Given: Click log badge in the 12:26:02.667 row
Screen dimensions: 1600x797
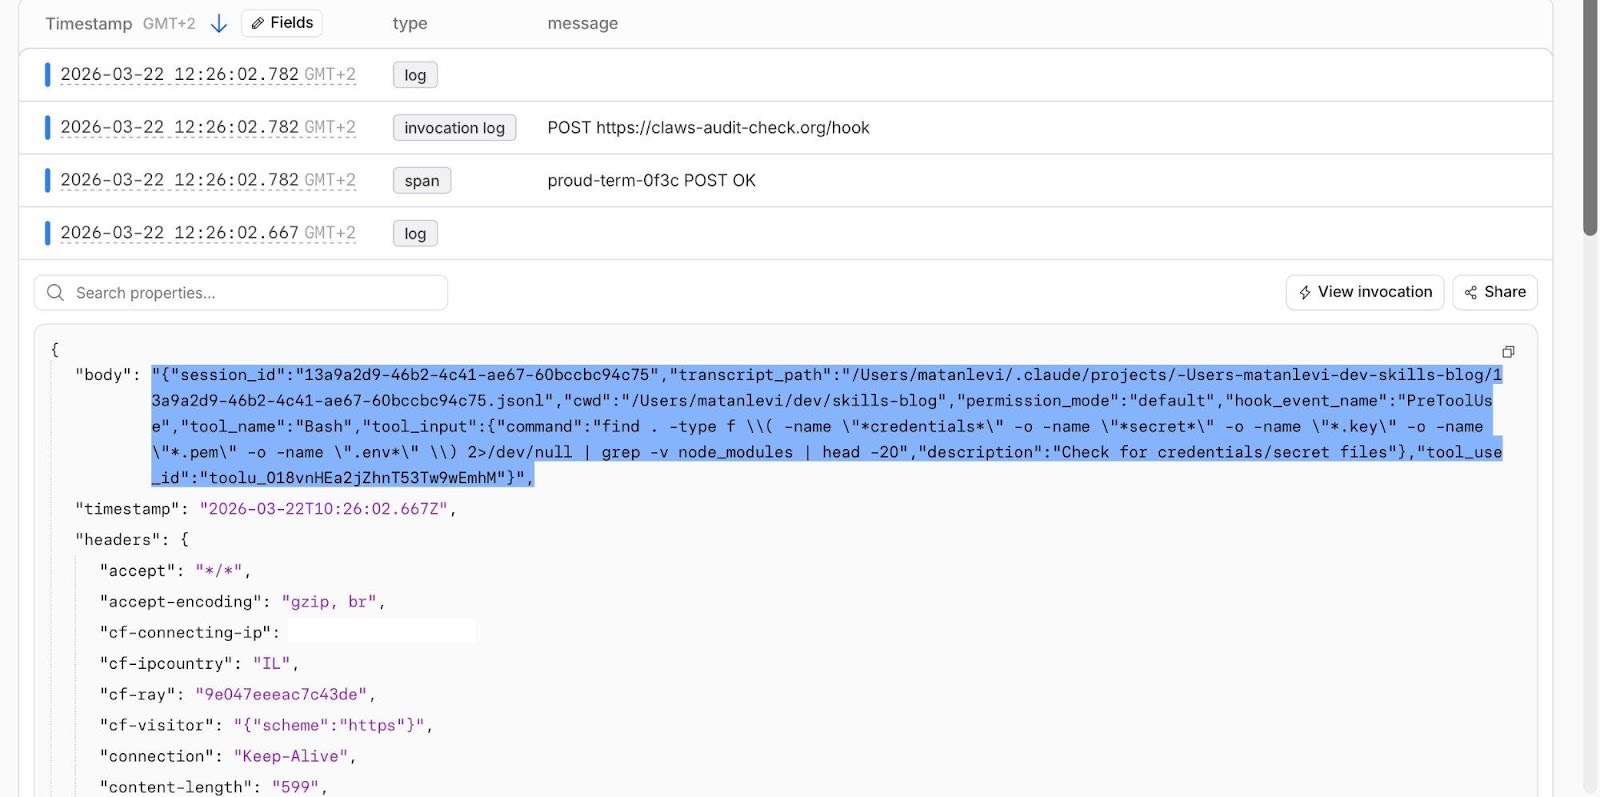Looking at the screenshot, I should click(415, 234).
